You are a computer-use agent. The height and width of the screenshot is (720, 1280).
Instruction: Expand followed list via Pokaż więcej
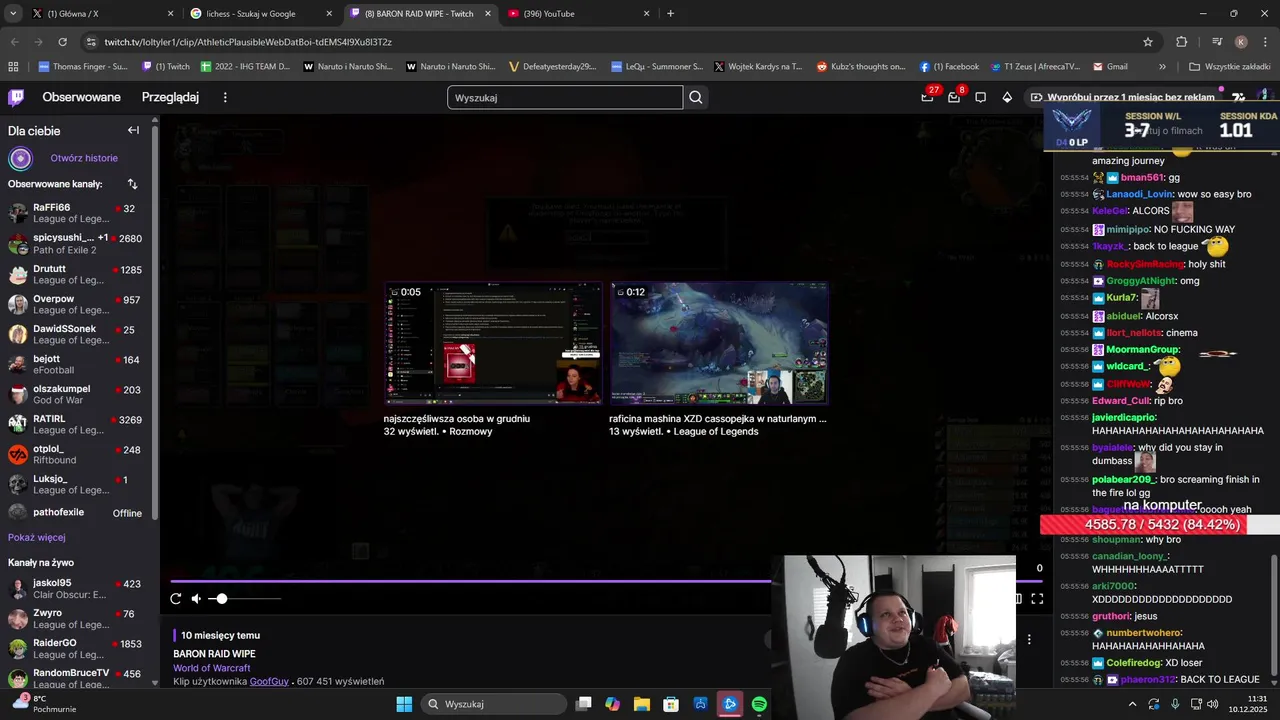point(37,537)
